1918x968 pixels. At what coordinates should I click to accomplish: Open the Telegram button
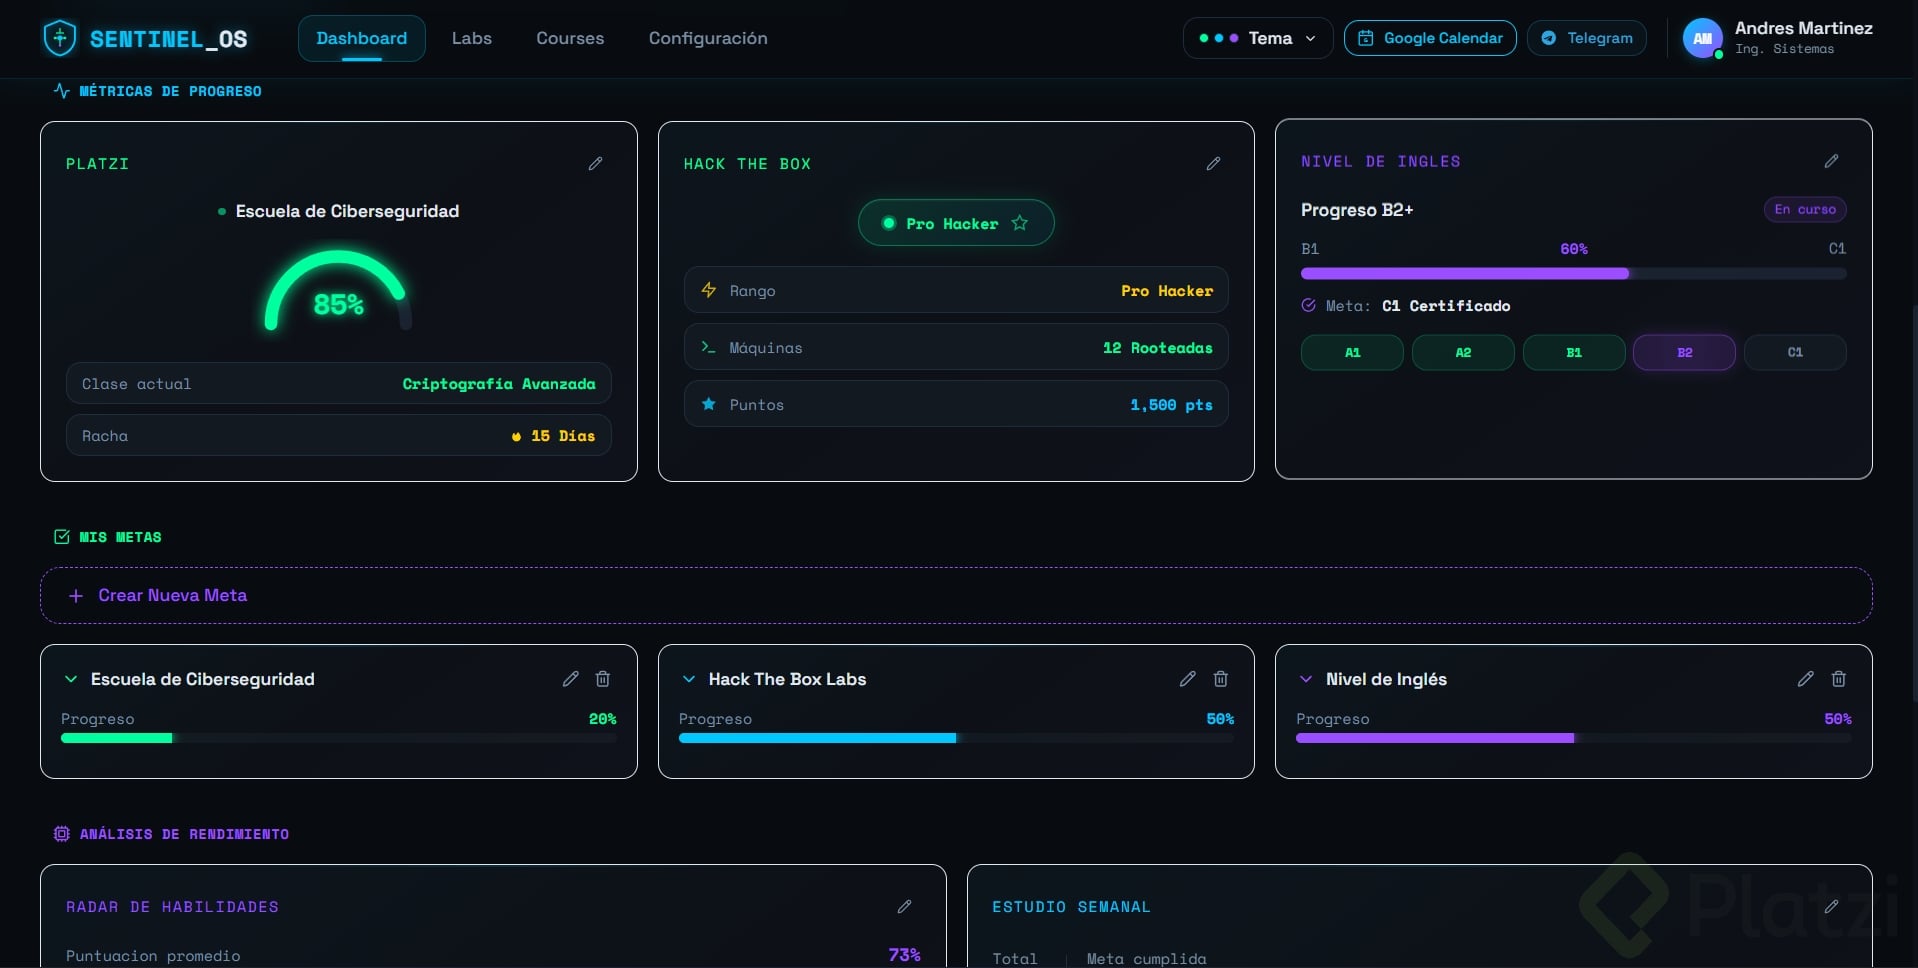(1587, 38)
